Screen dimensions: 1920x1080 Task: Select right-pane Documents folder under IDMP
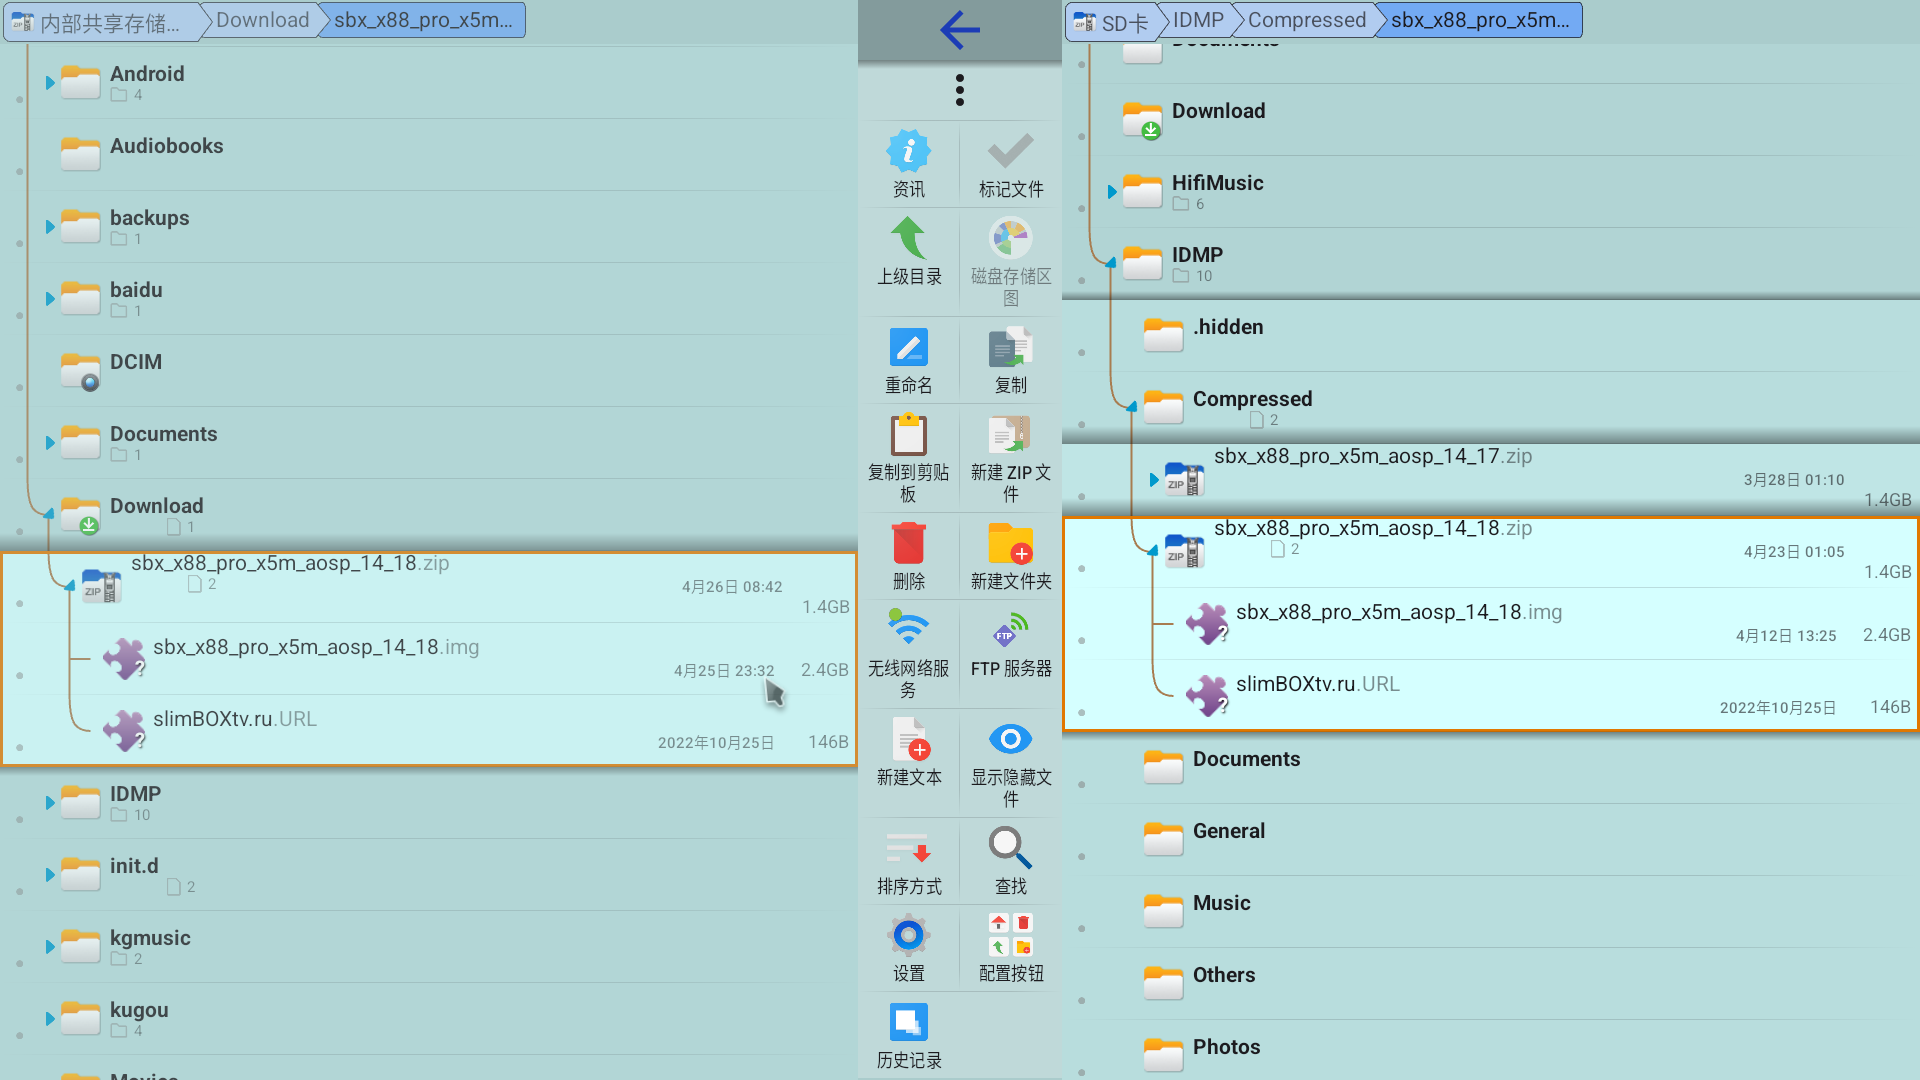pos(1491,768)
